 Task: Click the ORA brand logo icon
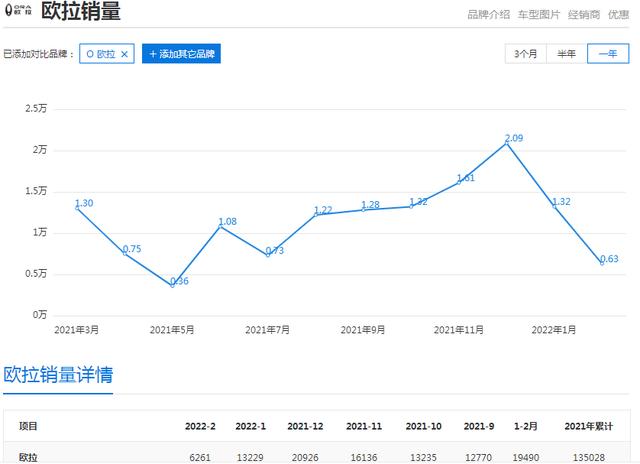click(x=19, y=13)
